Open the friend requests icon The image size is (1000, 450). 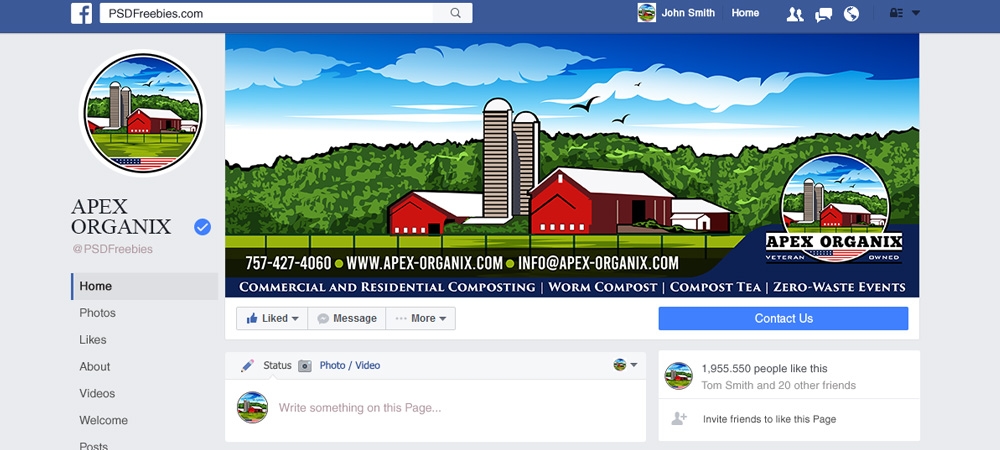(795, 14)
